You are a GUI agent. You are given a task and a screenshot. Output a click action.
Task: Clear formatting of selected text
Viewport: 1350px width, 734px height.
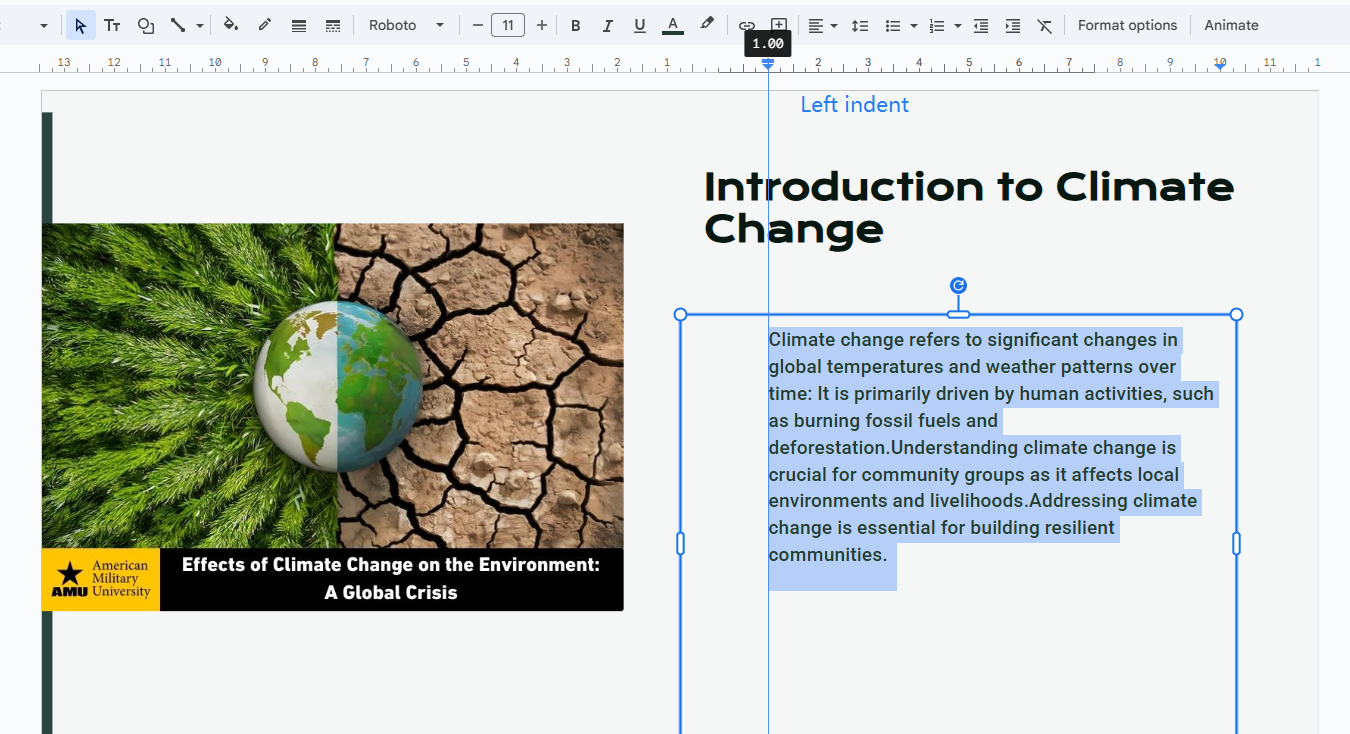1045,25
